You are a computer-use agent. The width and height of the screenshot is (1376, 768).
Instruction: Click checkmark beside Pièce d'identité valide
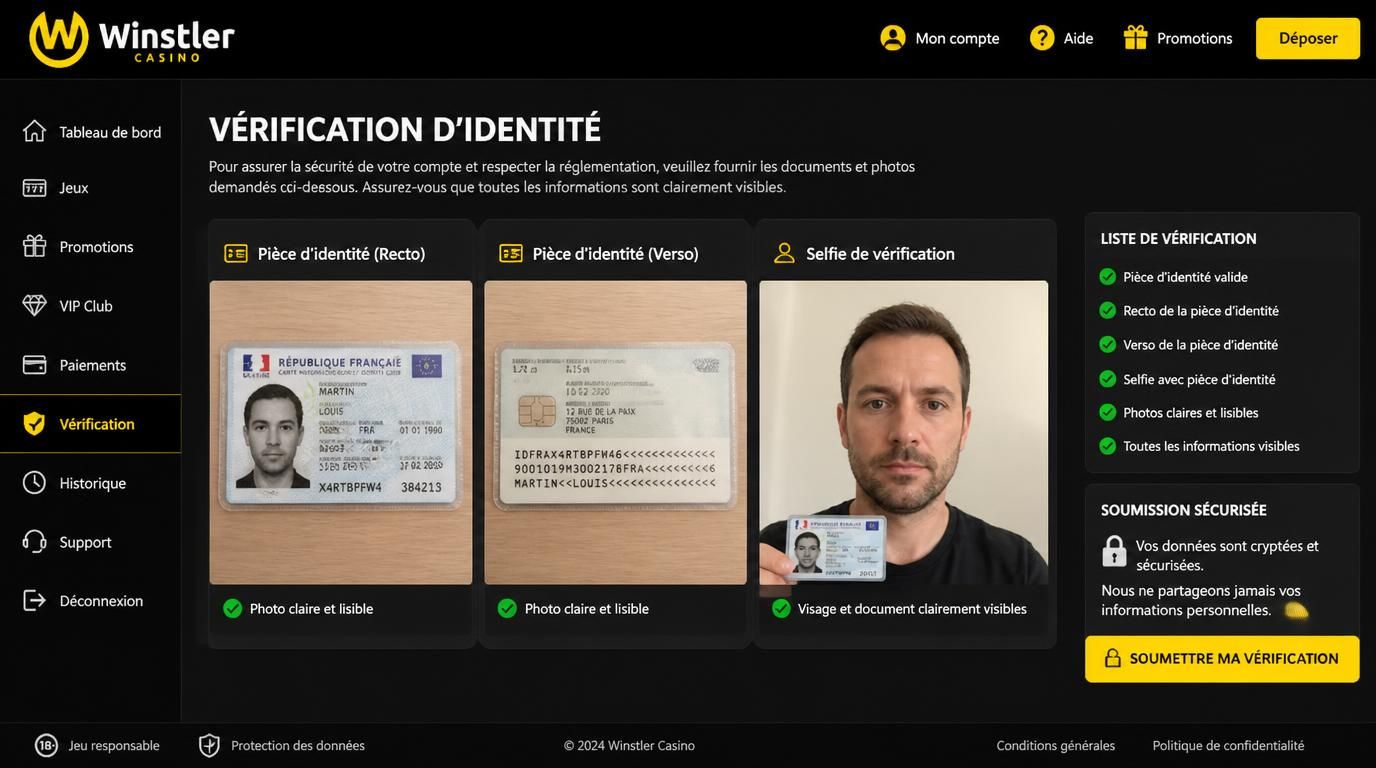(x=1108, y=276)
